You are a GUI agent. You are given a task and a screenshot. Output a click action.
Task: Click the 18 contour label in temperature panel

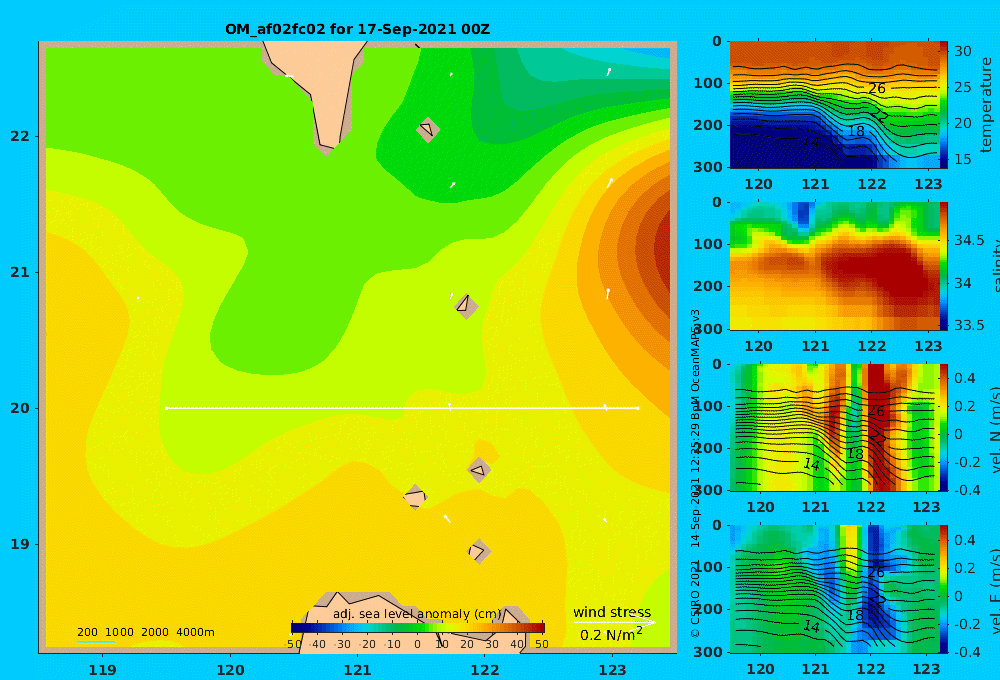point(856,131)
